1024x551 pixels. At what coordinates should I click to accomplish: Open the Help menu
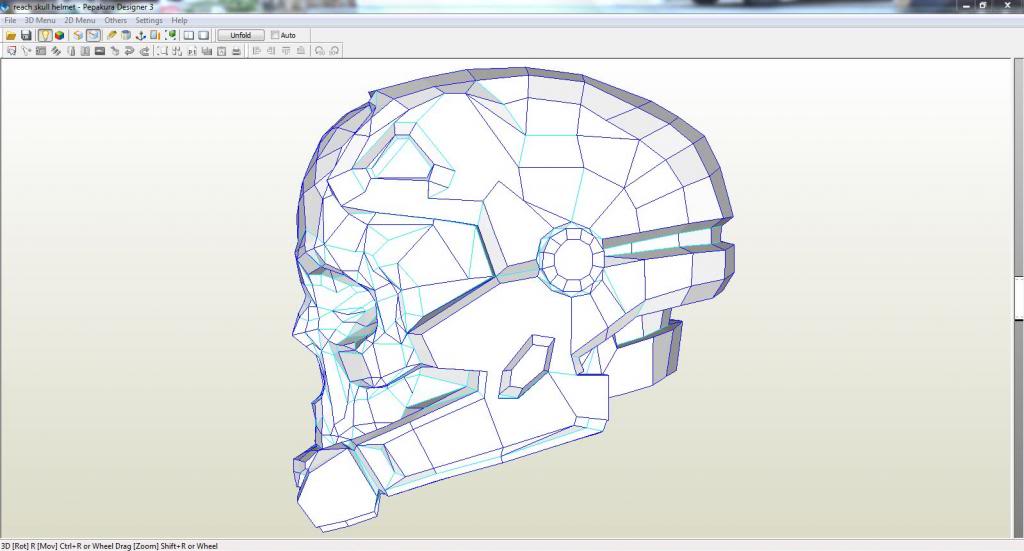click(180, 20)
